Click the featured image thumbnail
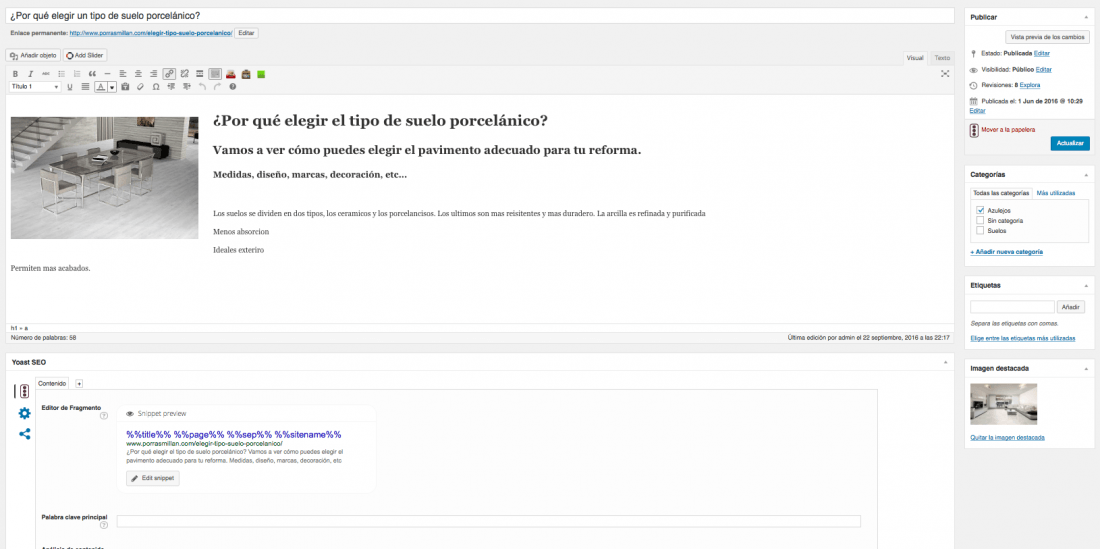Image resolution: width=1100 pixels, height=549 pixels. pos(1003,404)
